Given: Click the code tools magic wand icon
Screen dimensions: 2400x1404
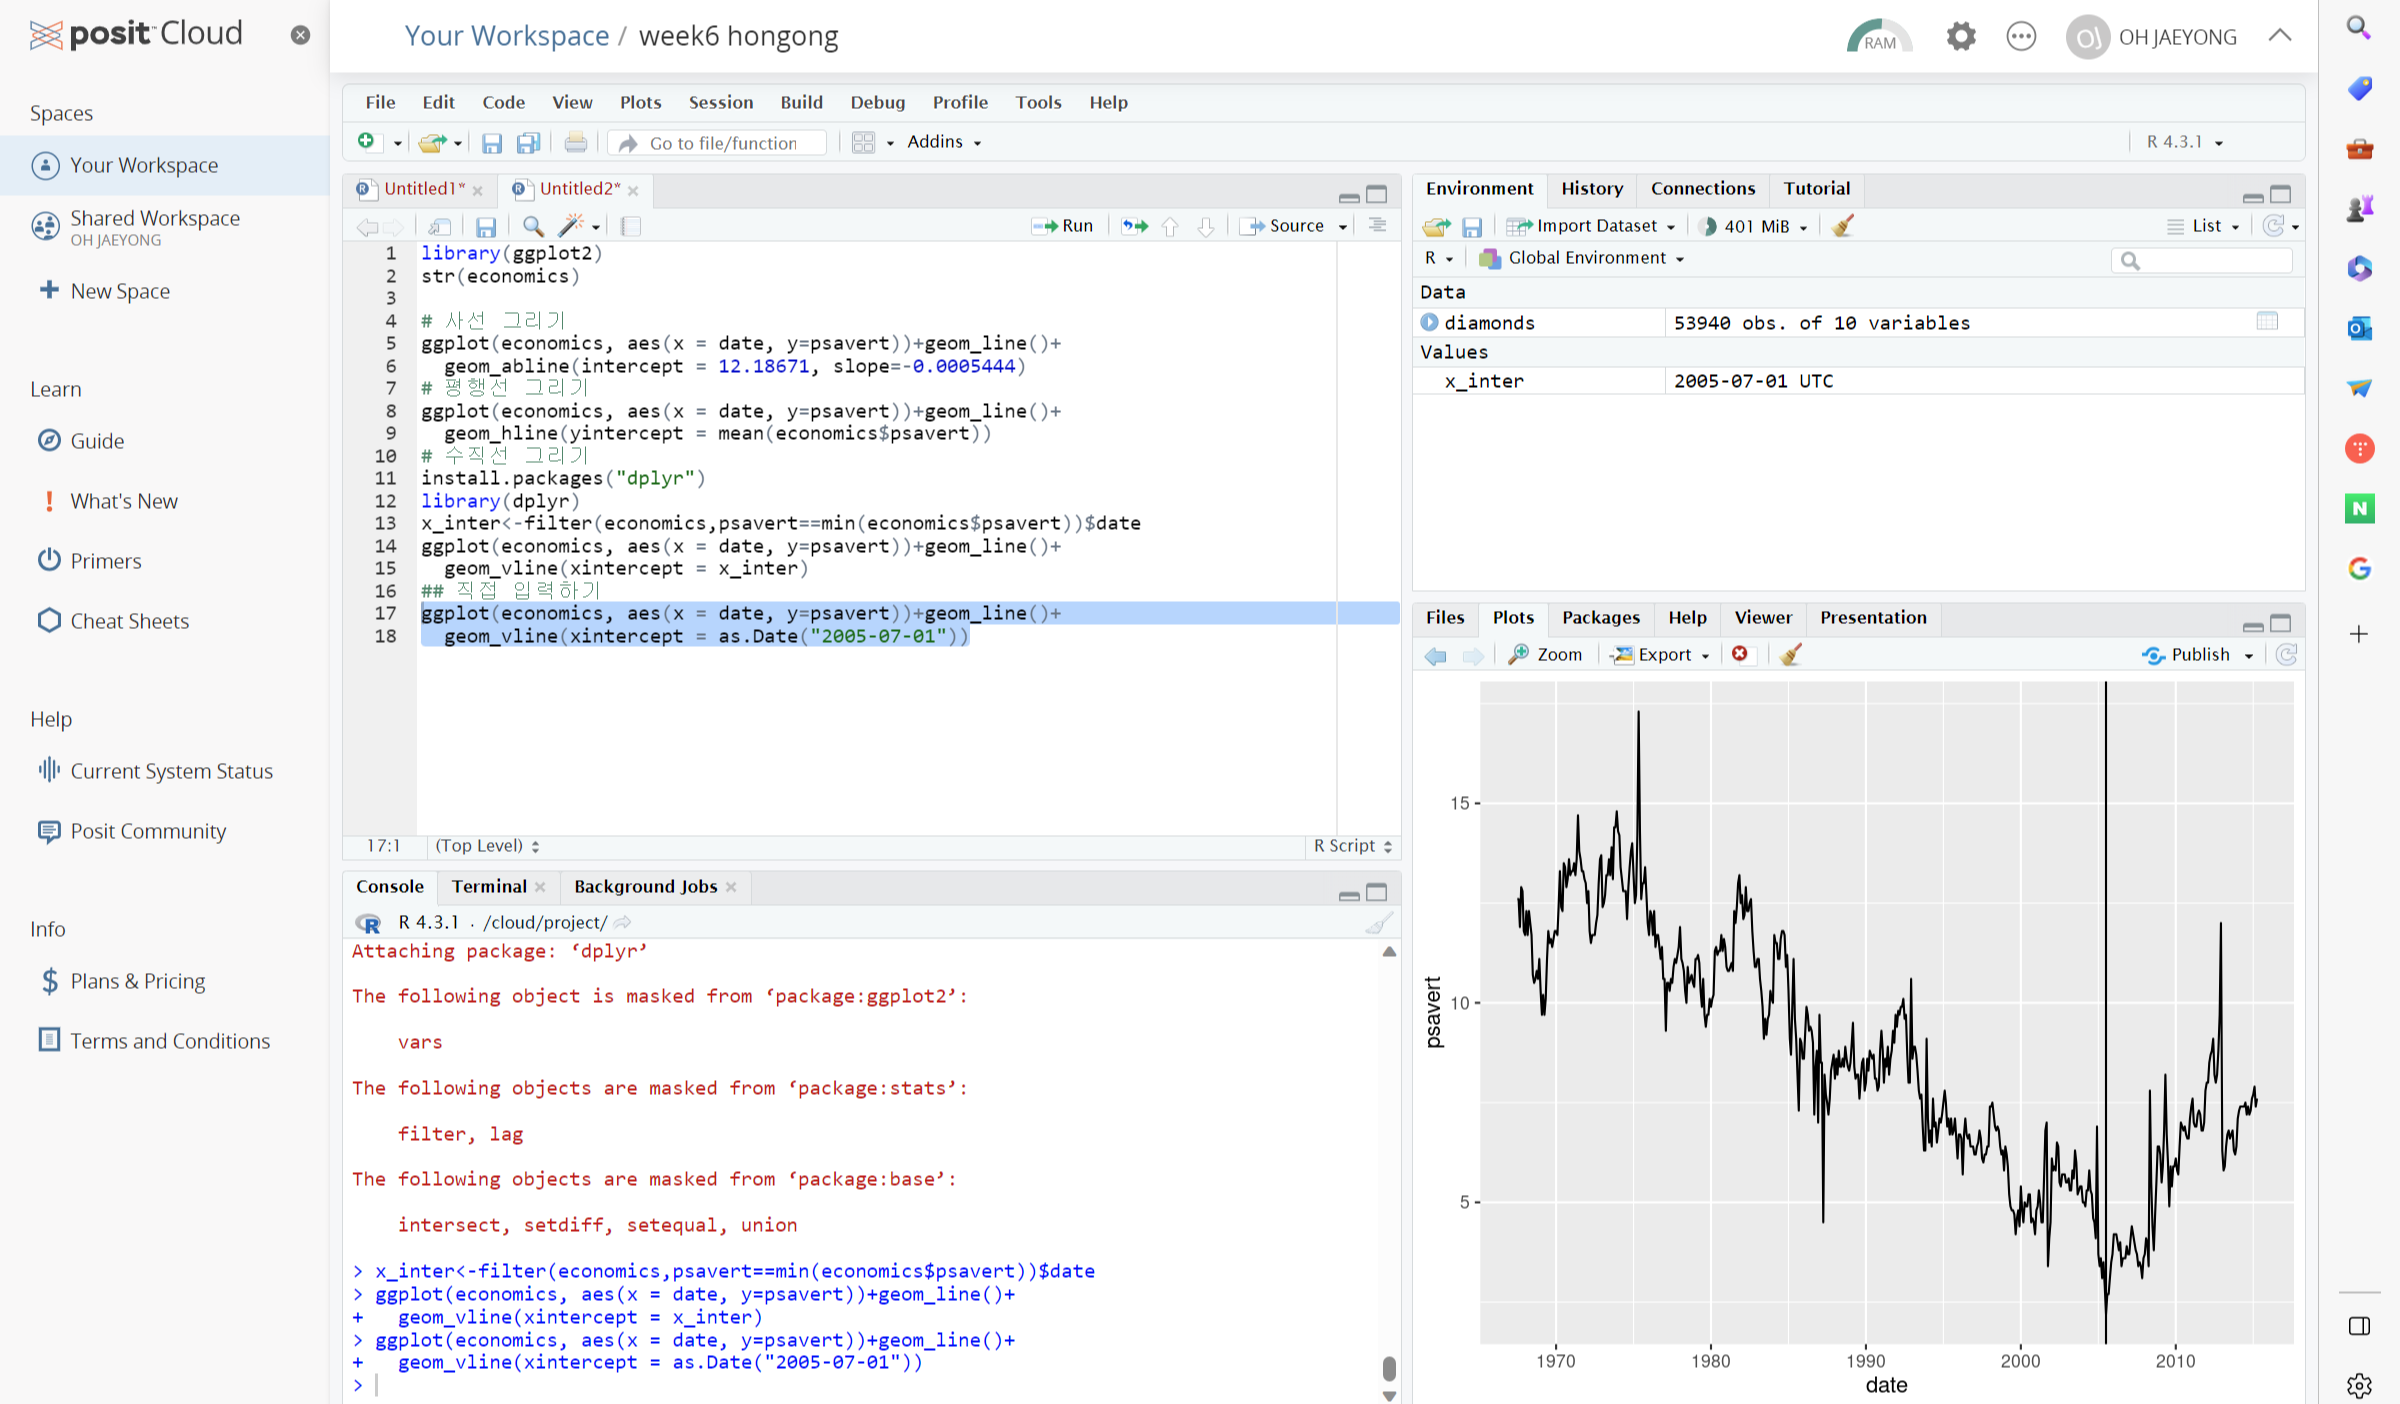Looking at the screenshot, I should point(572,226).
